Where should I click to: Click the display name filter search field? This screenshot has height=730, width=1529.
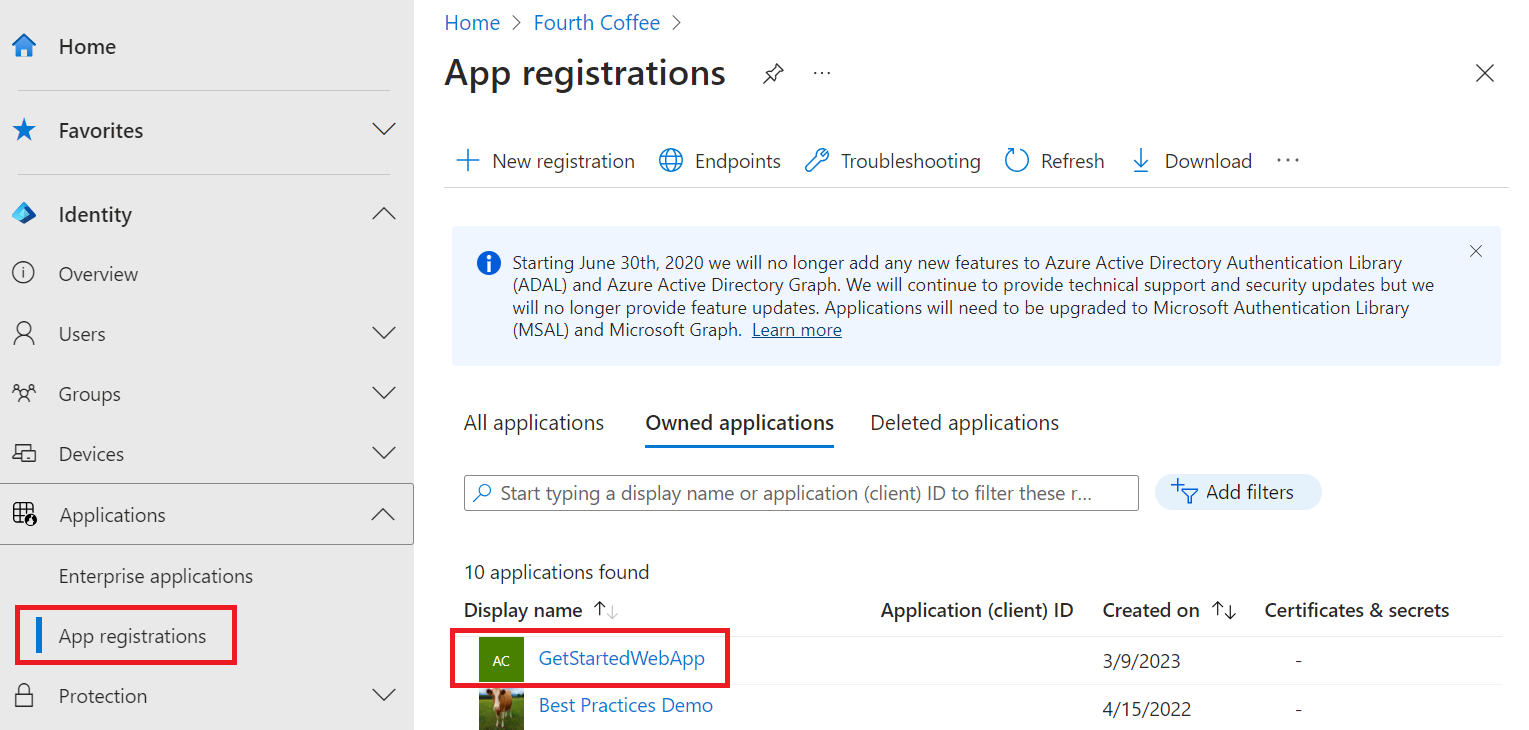(x=800, y=493)
